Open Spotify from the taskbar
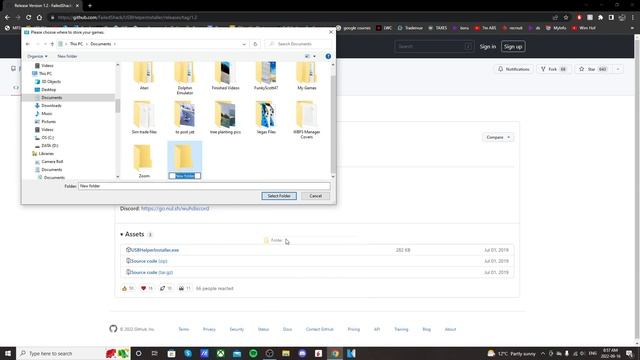The image size is (640, 360). pos(253,353)
